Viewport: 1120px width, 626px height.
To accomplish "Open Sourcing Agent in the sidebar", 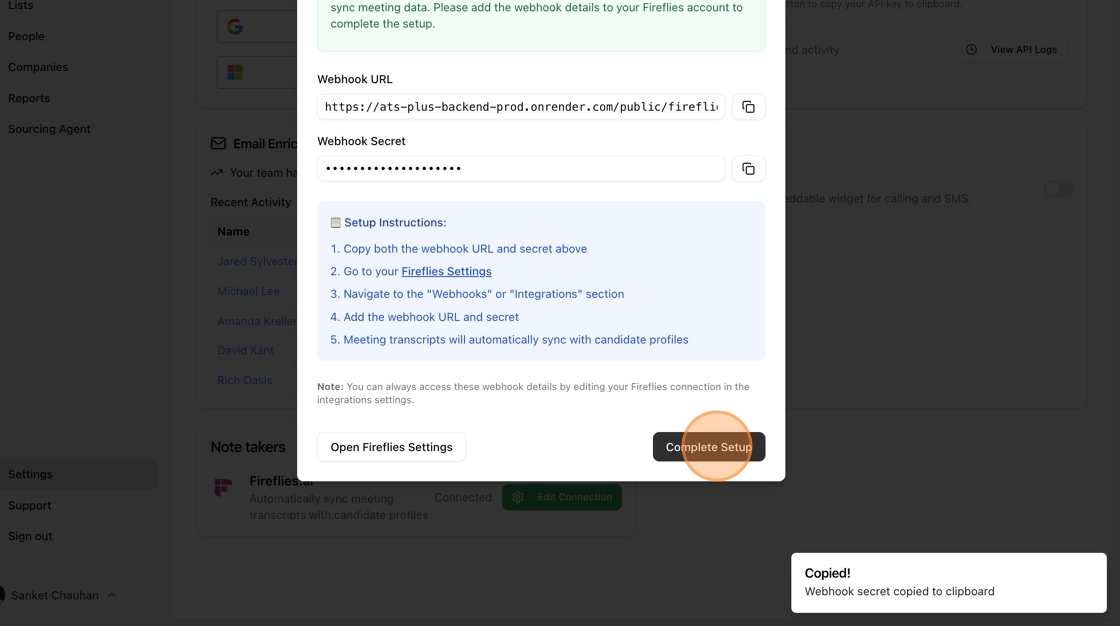I will (49, 129).
